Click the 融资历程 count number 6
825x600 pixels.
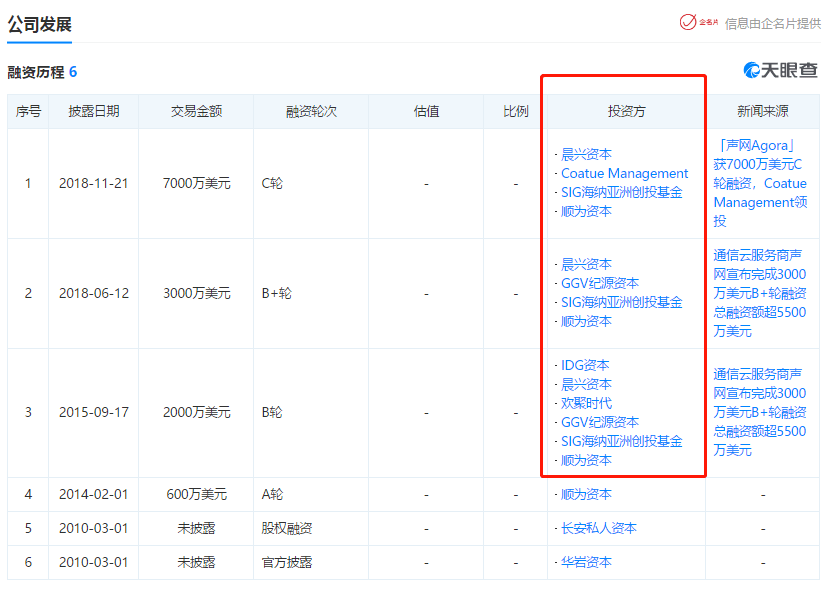pos(73,72)
